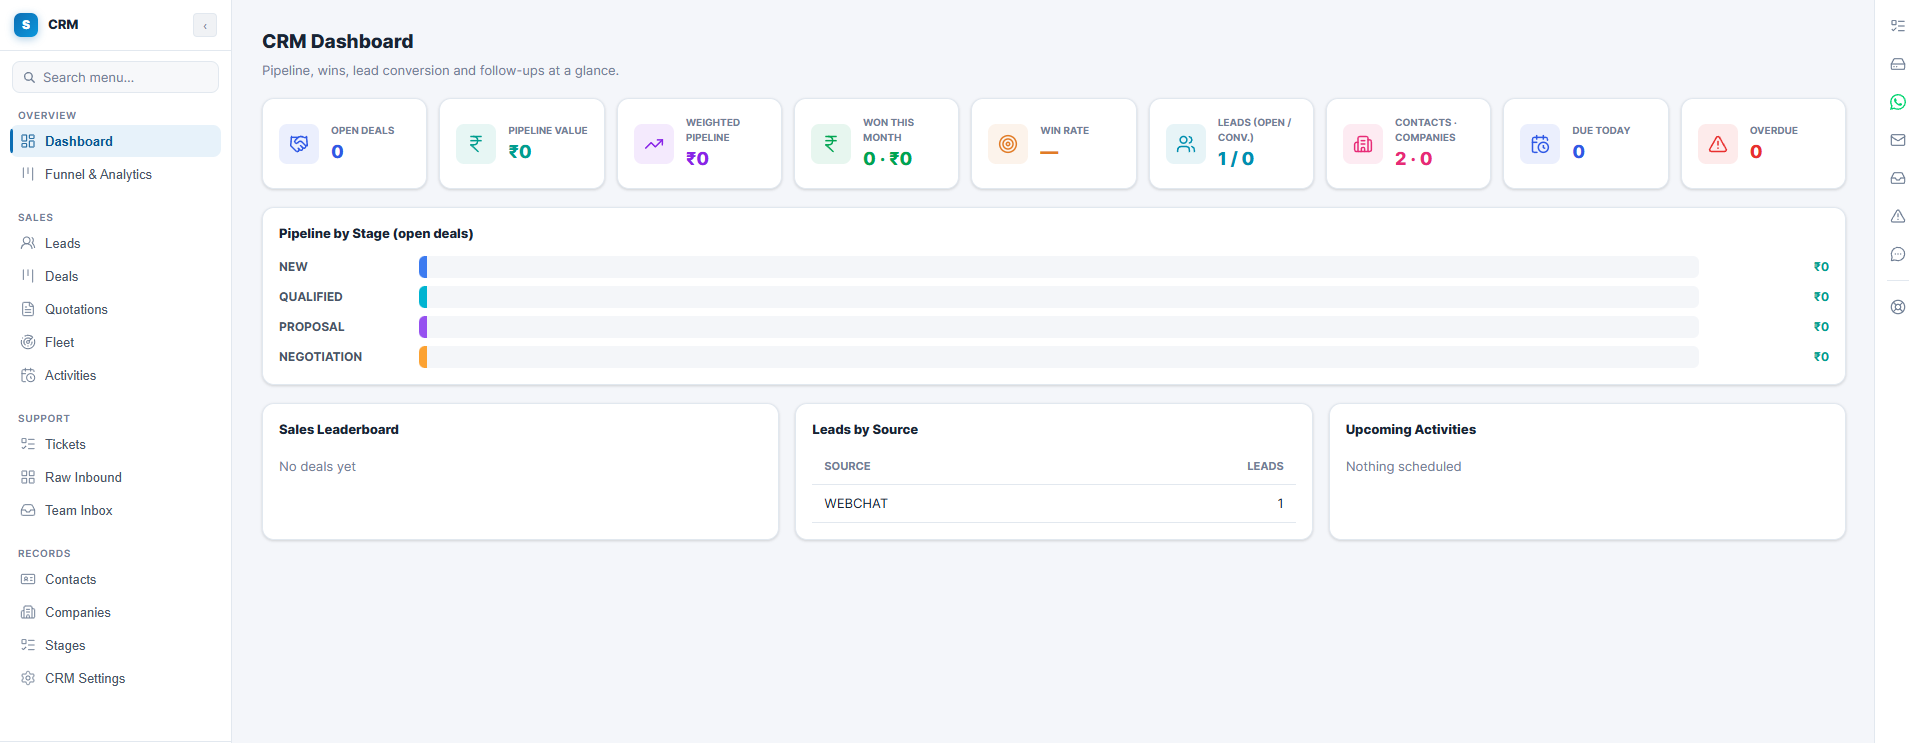Click the 'No deals yet' text in Sales Leaderboard
Screen dimensions: 1919x743
[317, 467]
